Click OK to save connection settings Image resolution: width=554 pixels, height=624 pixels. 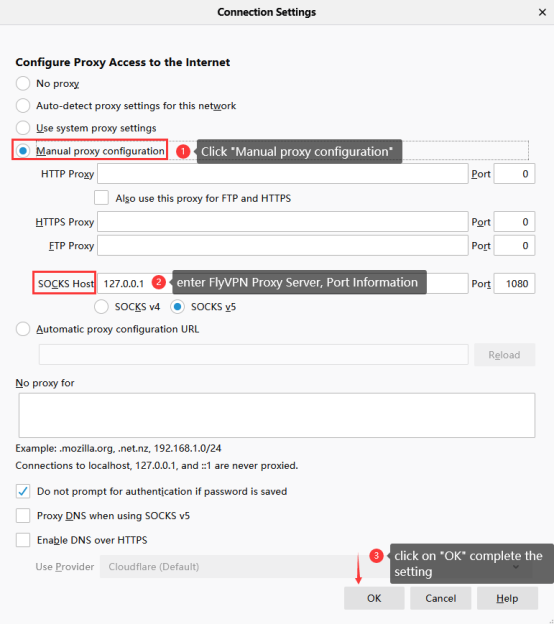(374, 598)
